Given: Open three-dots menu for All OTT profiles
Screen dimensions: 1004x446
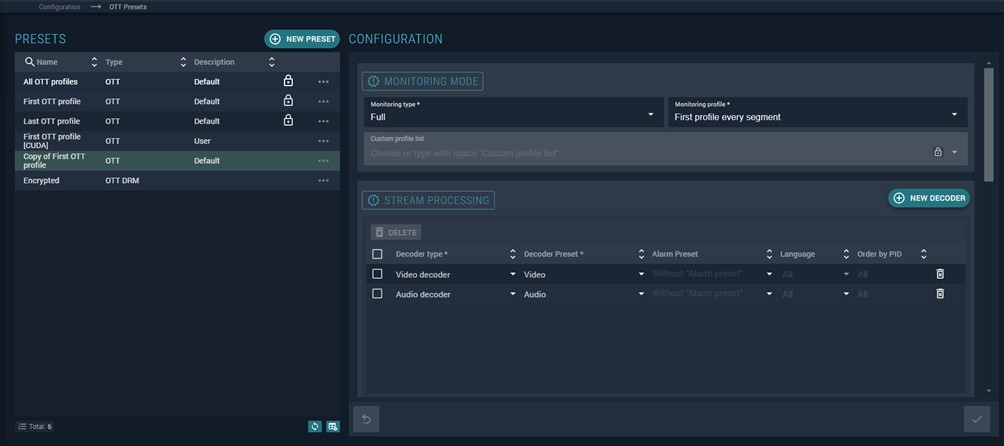Looking at the screenshot, I should (x=323, y=82).
